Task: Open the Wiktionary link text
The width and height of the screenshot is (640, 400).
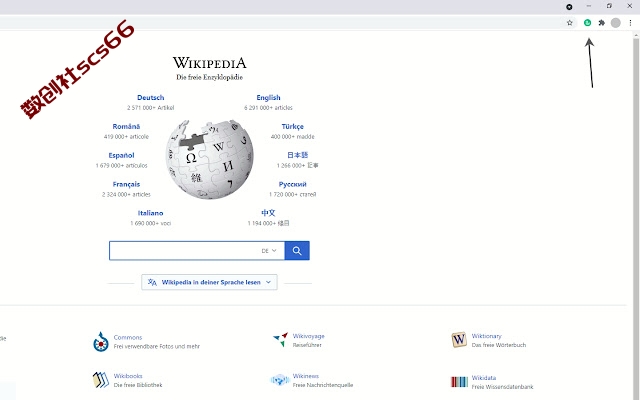Action: point(487,336)
